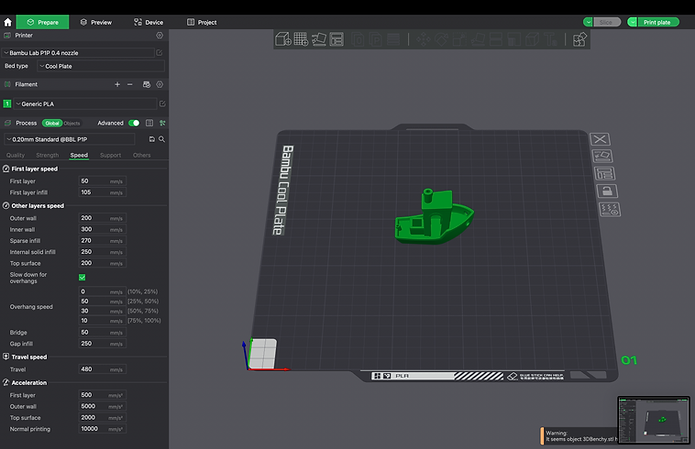Click the Arrange all objects icon

(337, 39)
